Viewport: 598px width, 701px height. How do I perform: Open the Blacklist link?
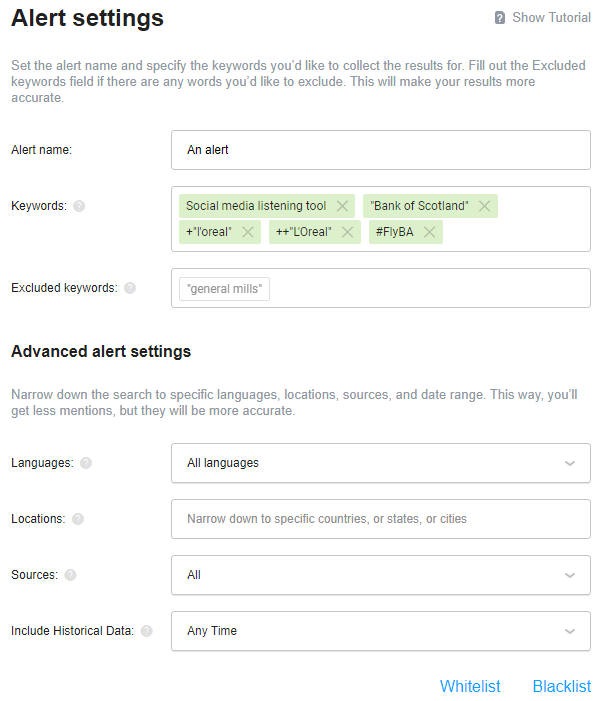[562, 686]
